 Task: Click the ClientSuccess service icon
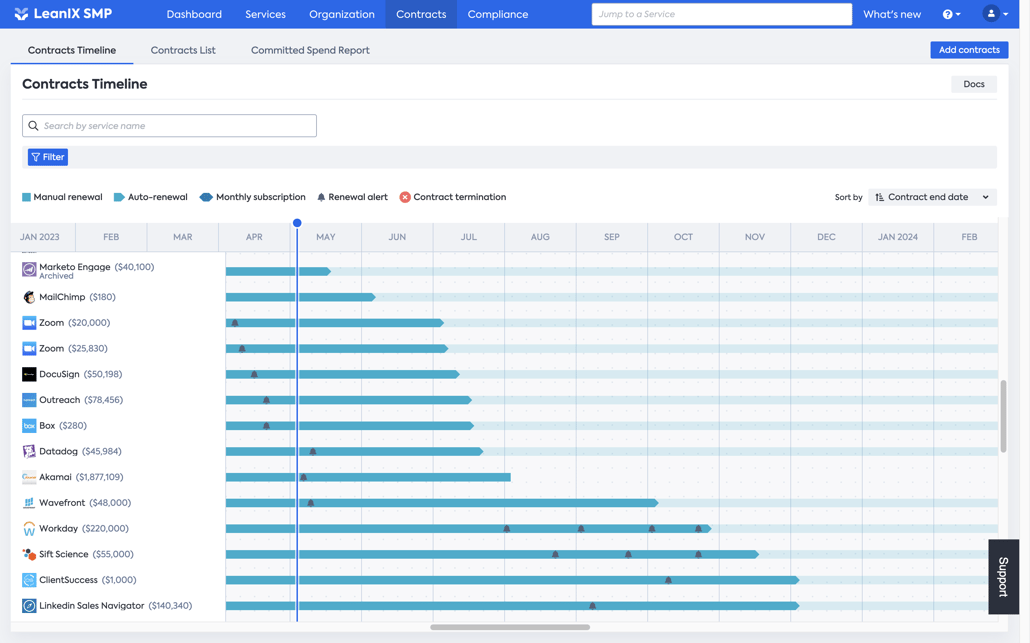click(29, 580)
